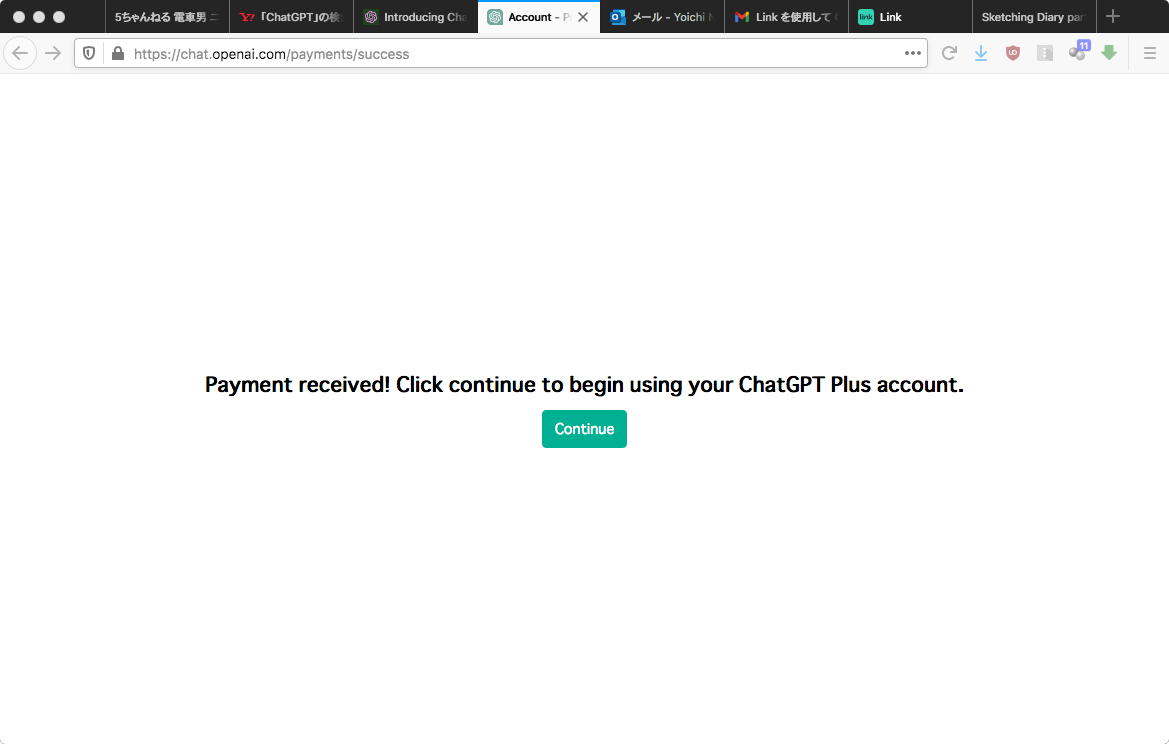Close the Account tab
This screenshot has width=1169, height=744.
coord(583,17)
